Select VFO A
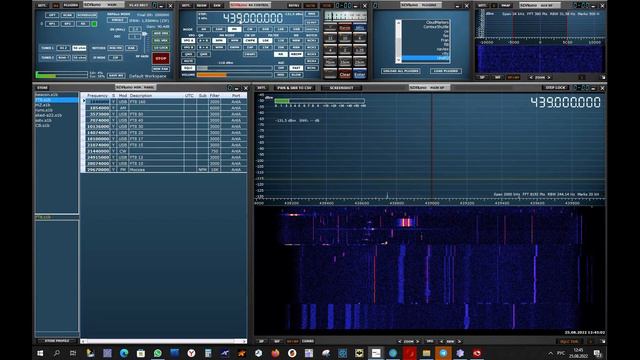 coord(188,40)
